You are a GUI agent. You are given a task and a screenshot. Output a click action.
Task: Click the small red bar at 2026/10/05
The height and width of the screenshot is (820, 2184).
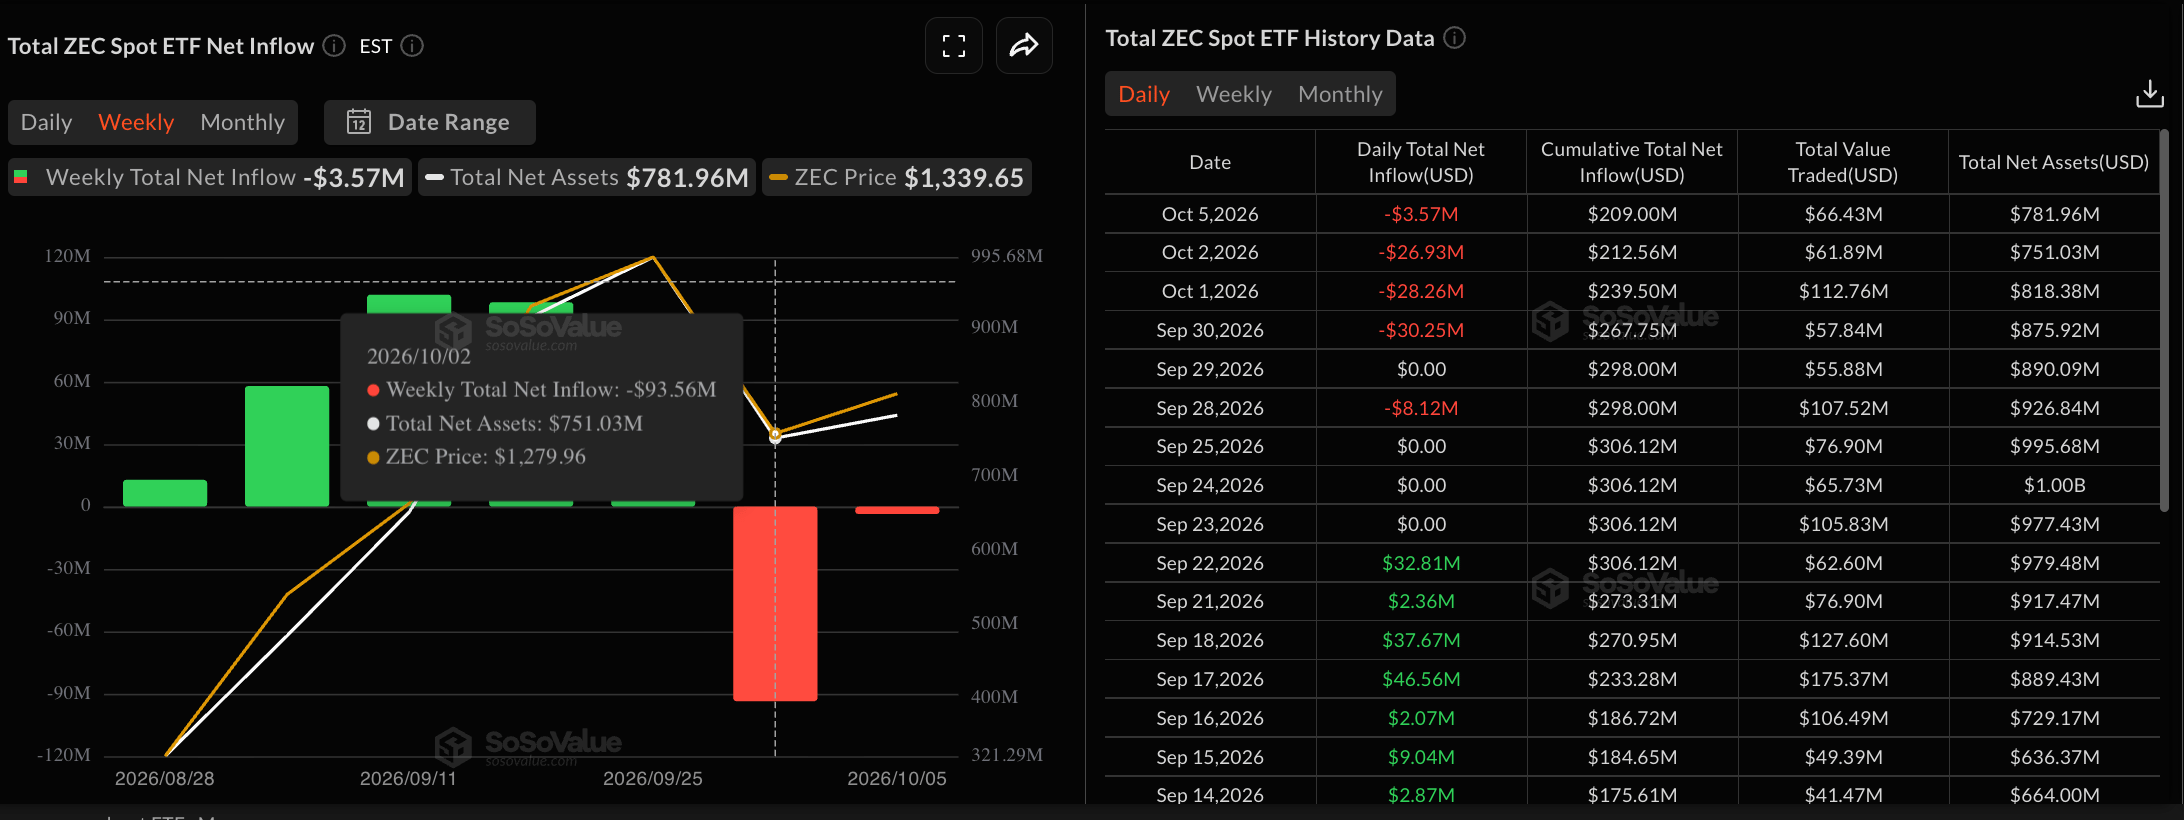[897, 510]
